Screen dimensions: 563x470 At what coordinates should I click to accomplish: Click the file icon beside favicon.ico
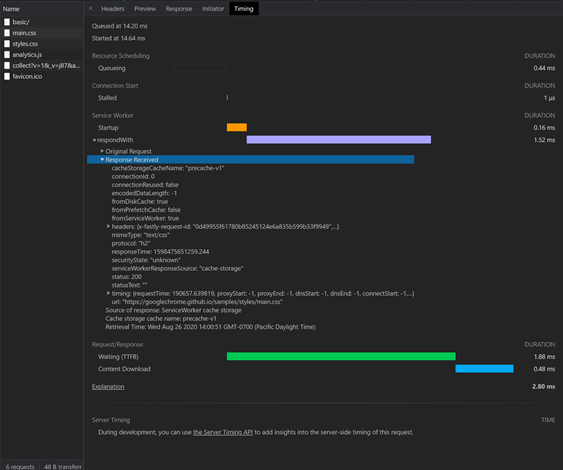coord(7,76)
